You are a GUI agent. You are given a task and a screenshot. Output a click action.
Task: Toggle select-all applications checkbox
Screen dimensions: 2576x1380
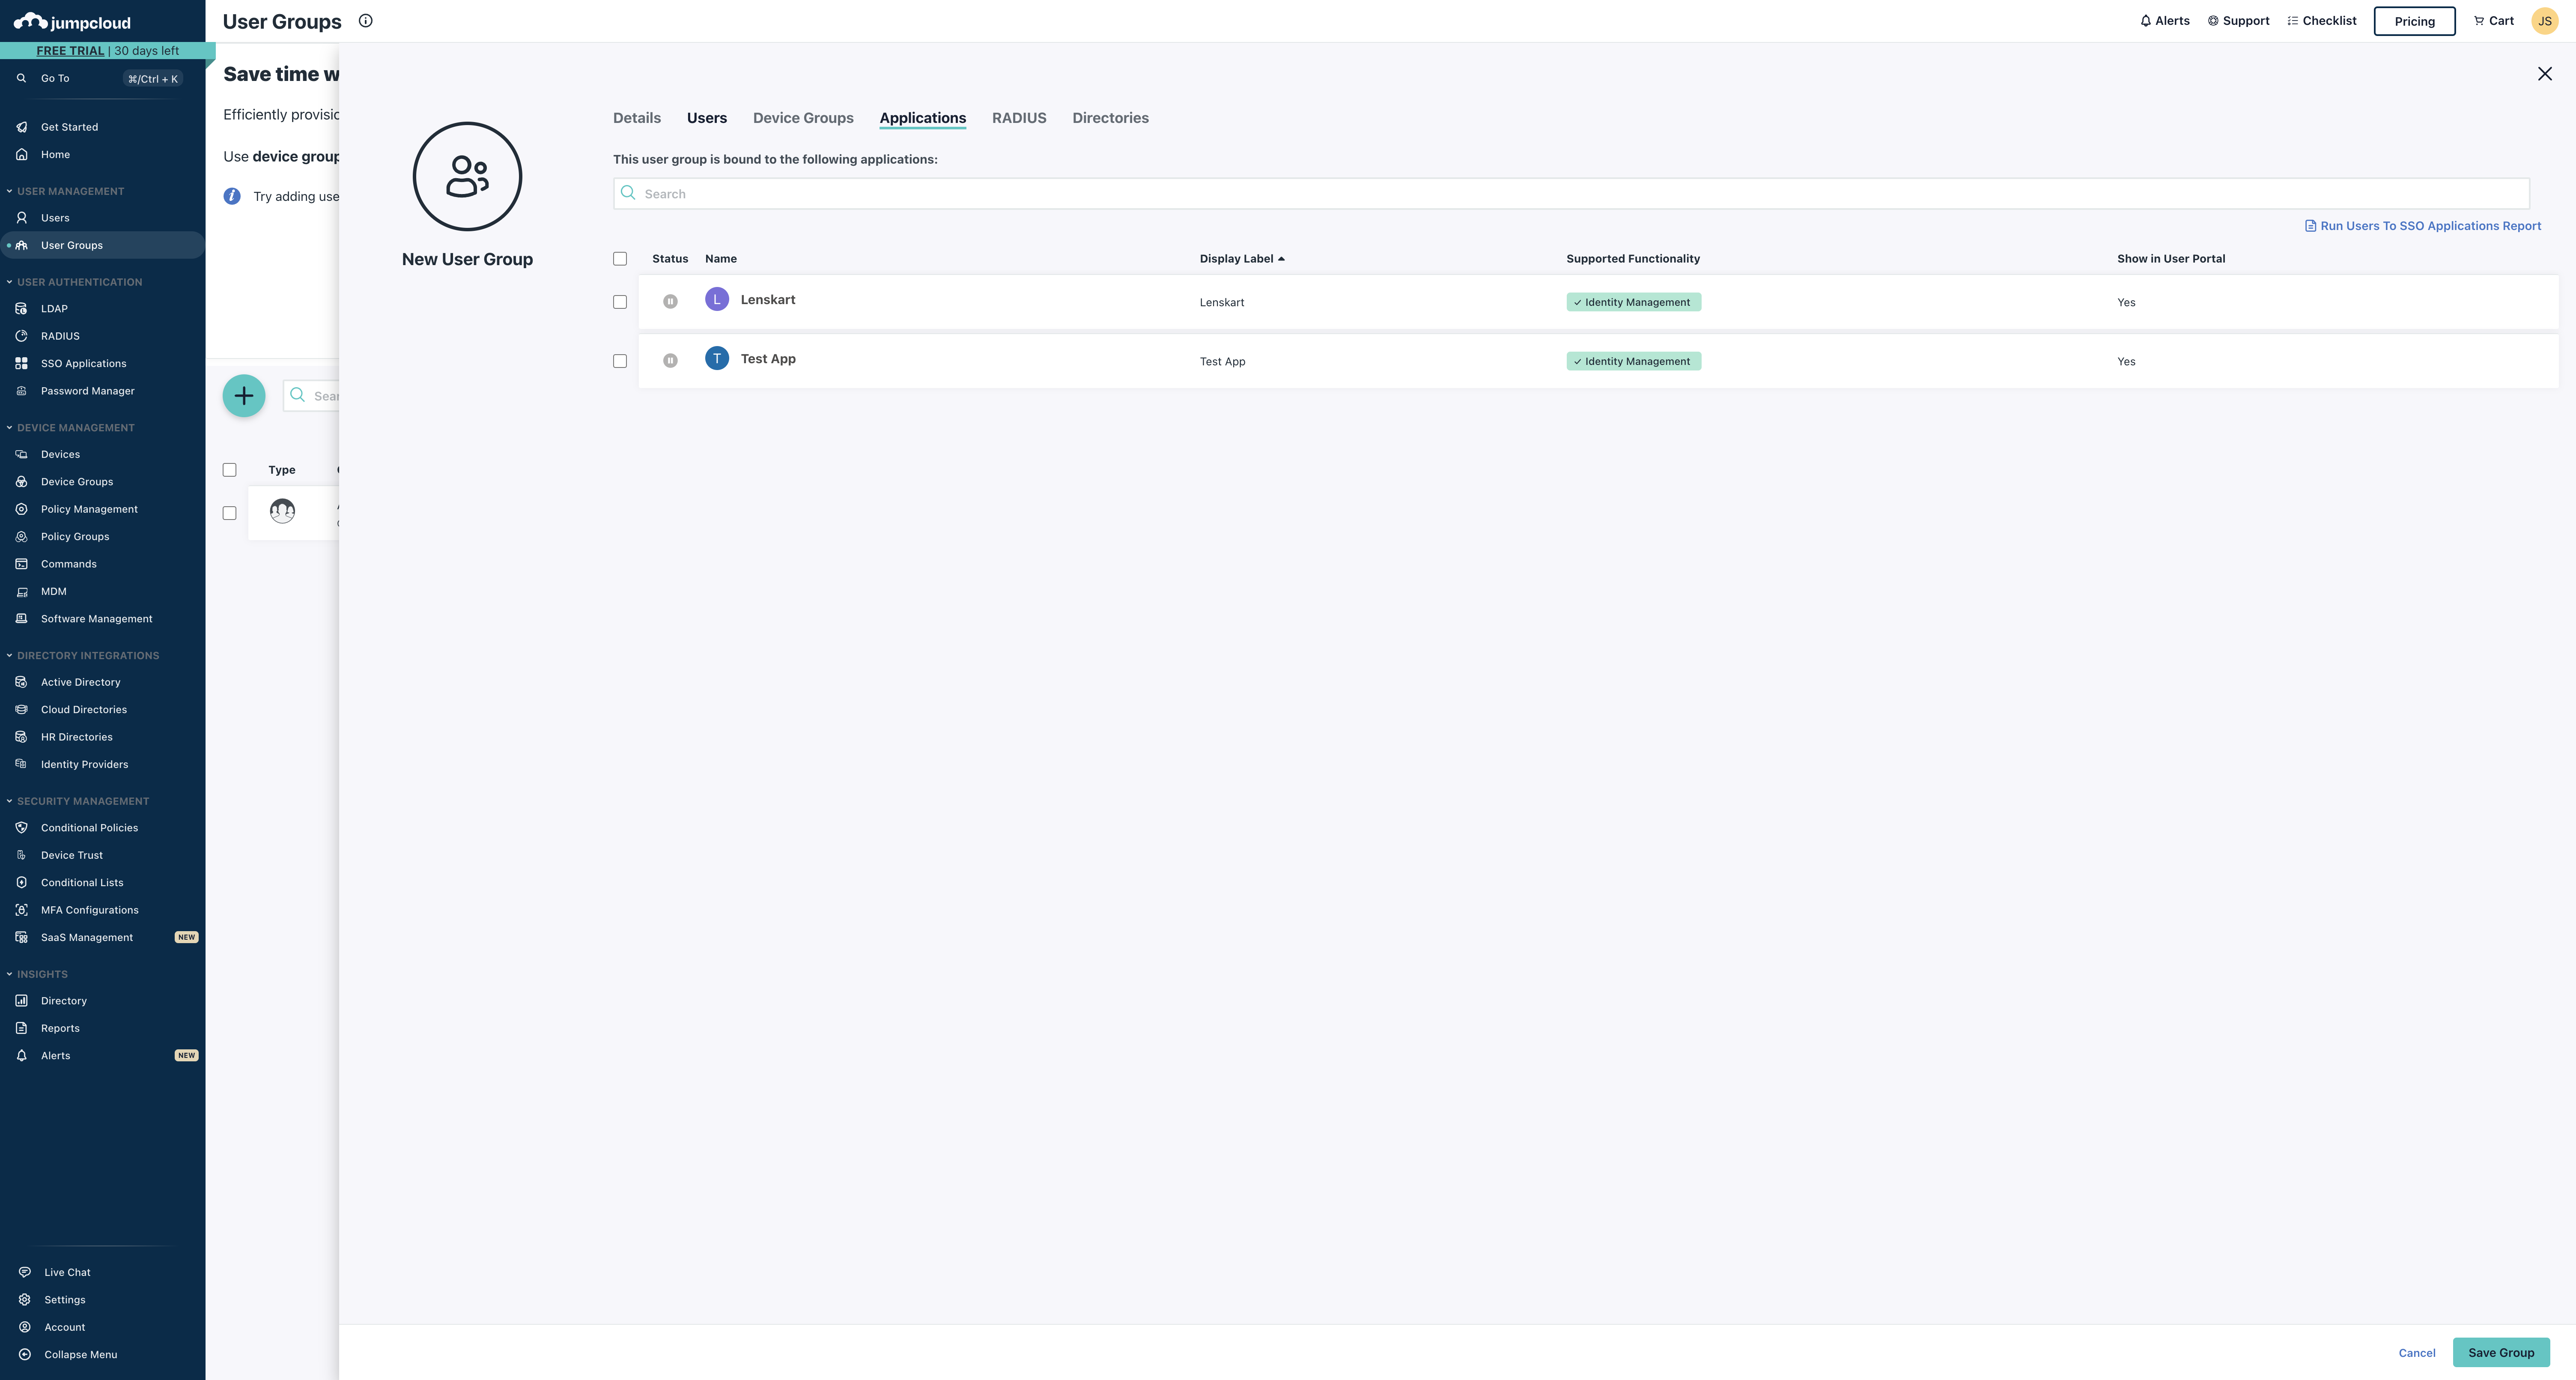click(x=620, y=259)
